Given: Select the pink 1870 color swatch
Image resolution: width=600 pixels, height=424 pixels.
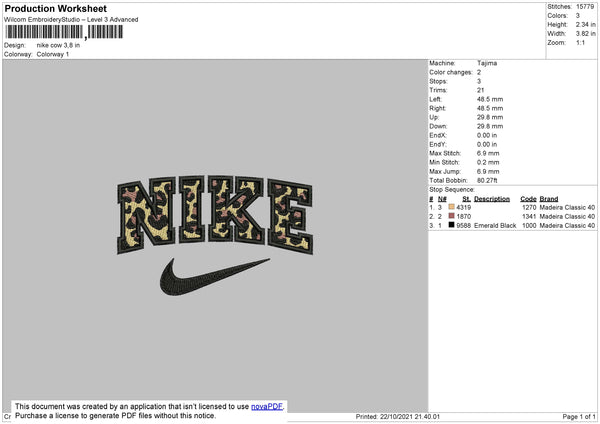Looking at the screenshot, I should [x=452, y=216].
